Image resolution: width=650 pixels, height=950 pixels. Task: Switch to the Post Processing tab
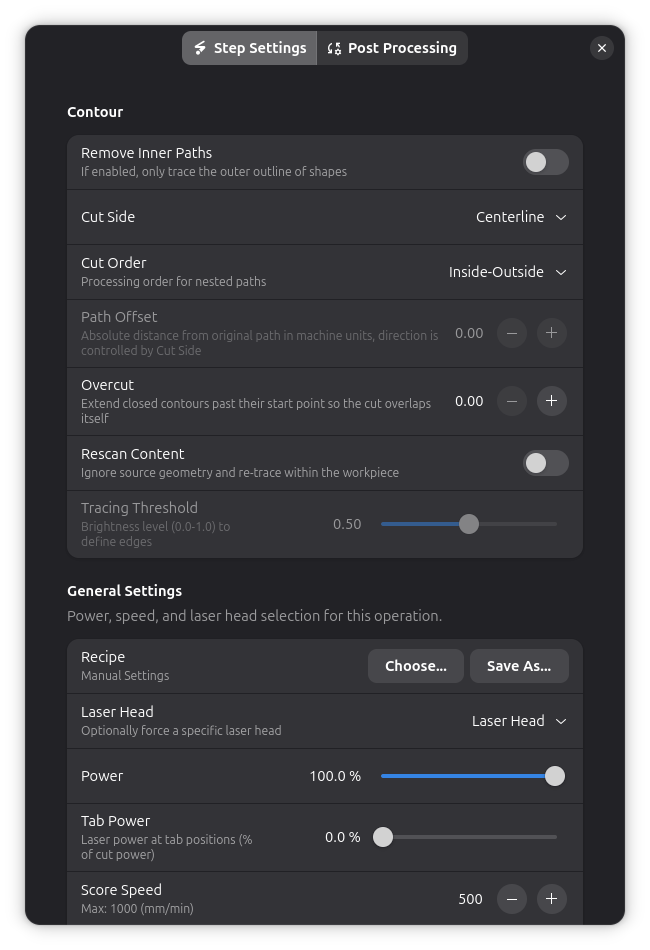392,48
